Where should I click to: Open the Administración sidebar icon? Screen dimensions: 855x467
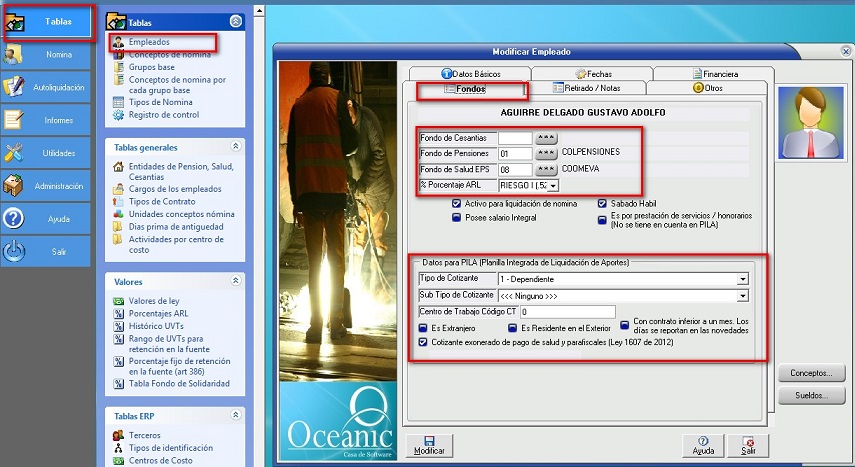tap(14, 186)
